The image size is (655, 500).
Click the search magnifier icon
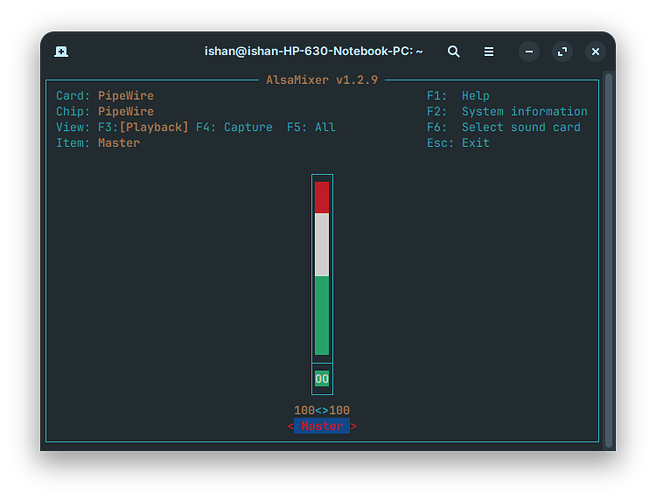pyautogui.click(x=454, y=51)
